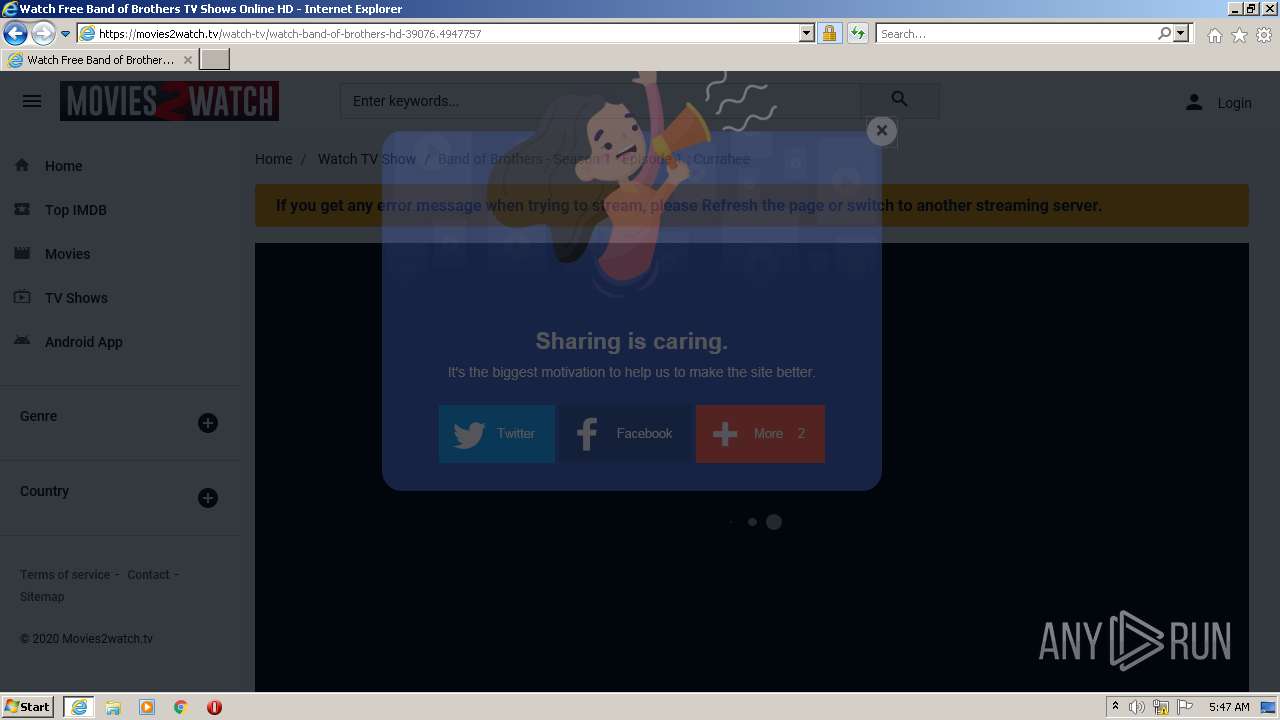Open Opera from taskbar
The image size is (1280, 720).
[x=214, y=707]
